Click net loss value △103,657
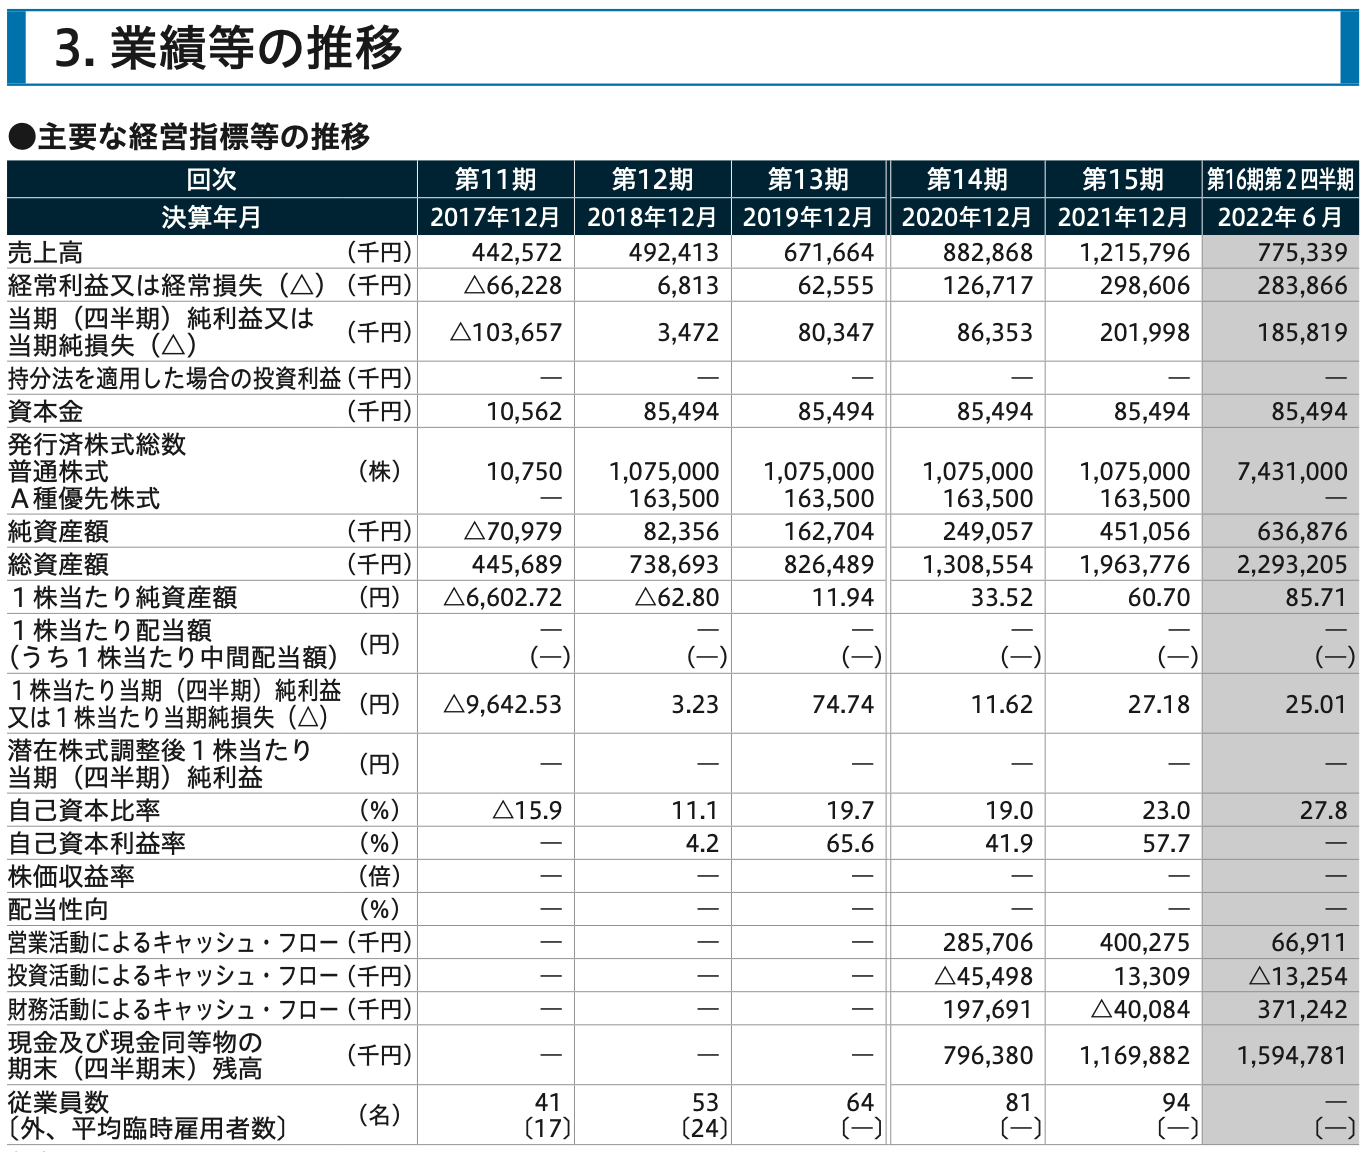The height and width of the screenshot is (1152, 1368). tap(506, 332)
